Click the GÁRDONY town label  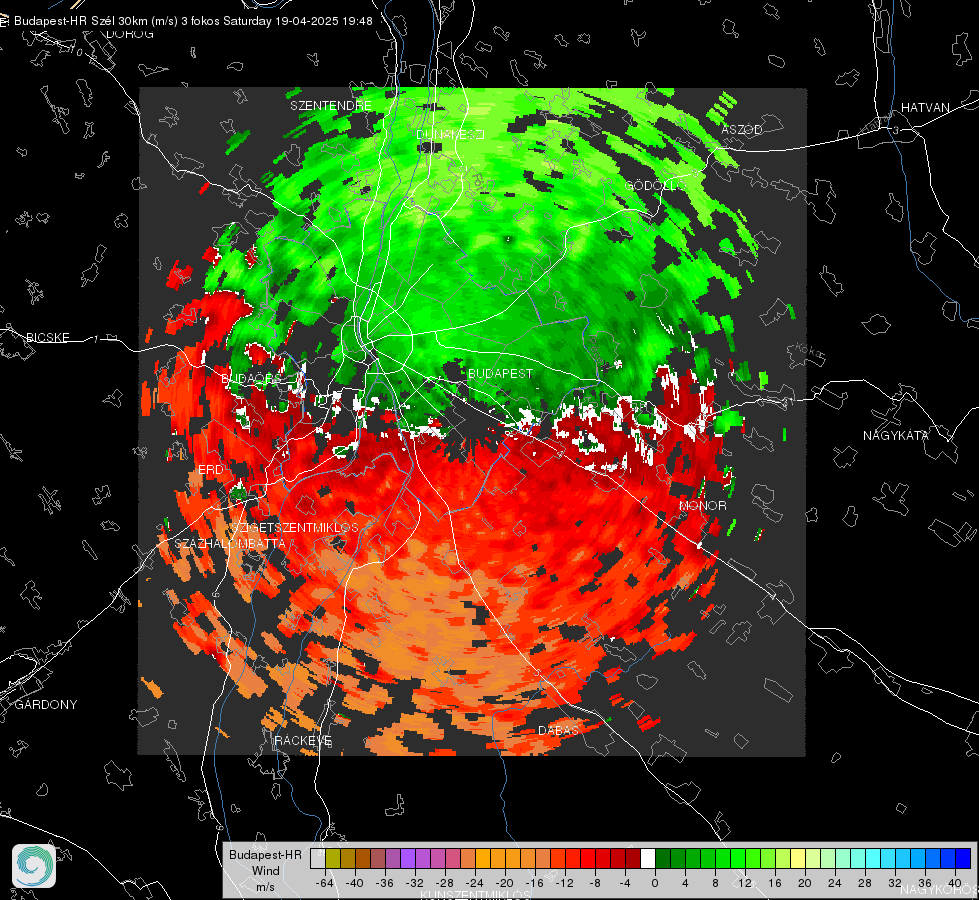pos(46,705)
